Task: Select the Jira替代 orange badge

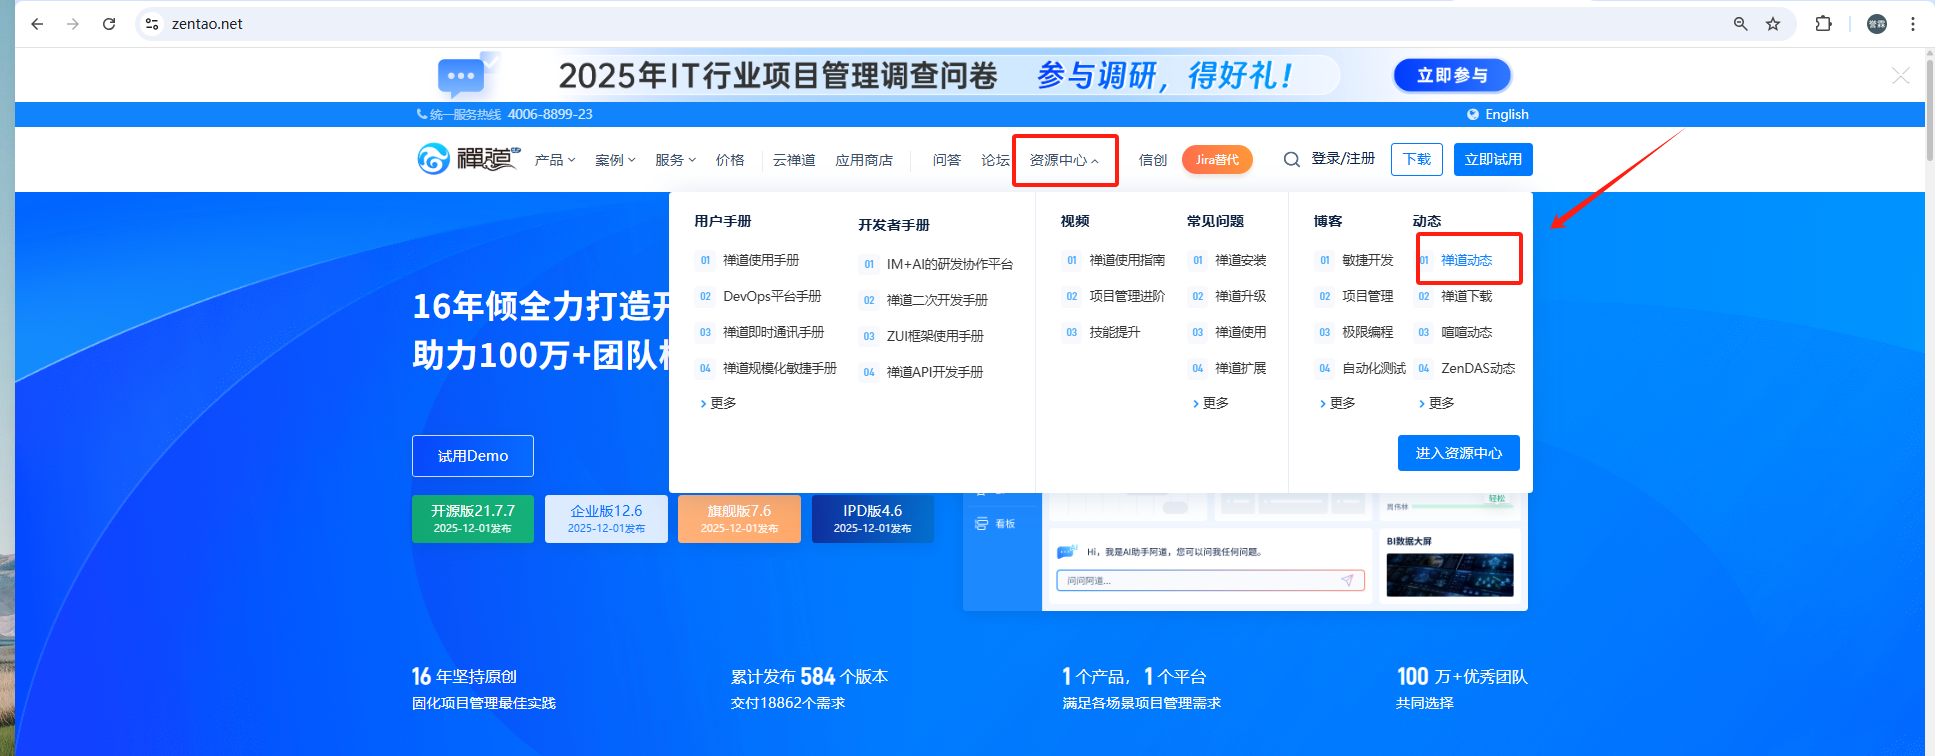Action: [x=1217, y=160]
